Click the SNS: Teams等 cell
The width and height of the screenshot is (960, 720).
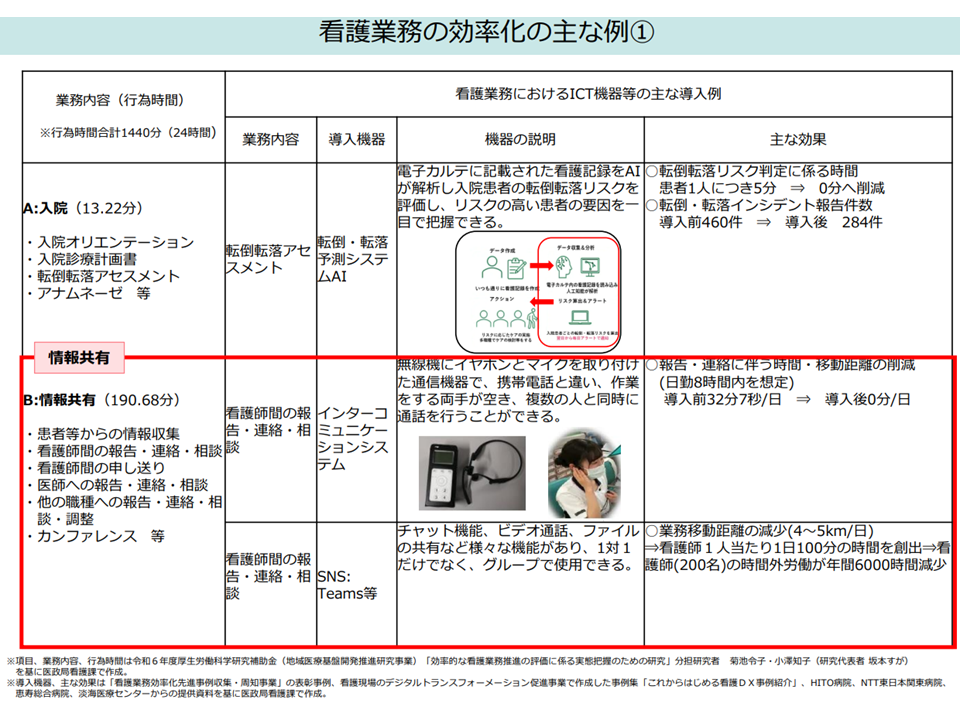[x=347, y=584]
